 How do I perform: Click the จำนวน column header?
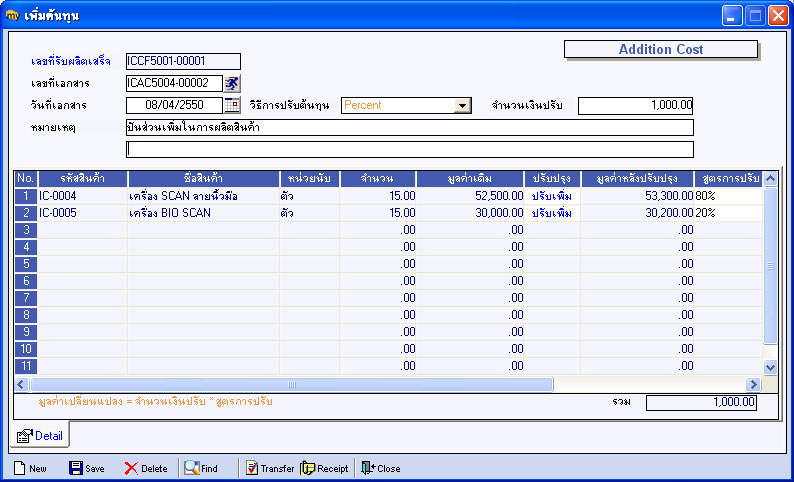click(378, 179)
